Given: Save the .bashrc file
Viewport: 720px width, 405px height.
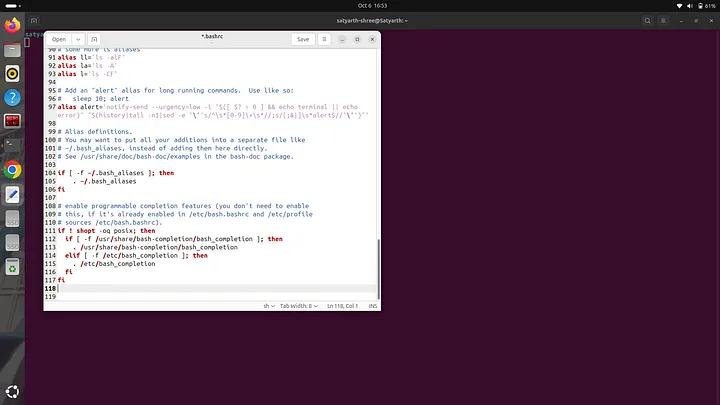Looking at the screenshot, I should (x=303, y=39).
